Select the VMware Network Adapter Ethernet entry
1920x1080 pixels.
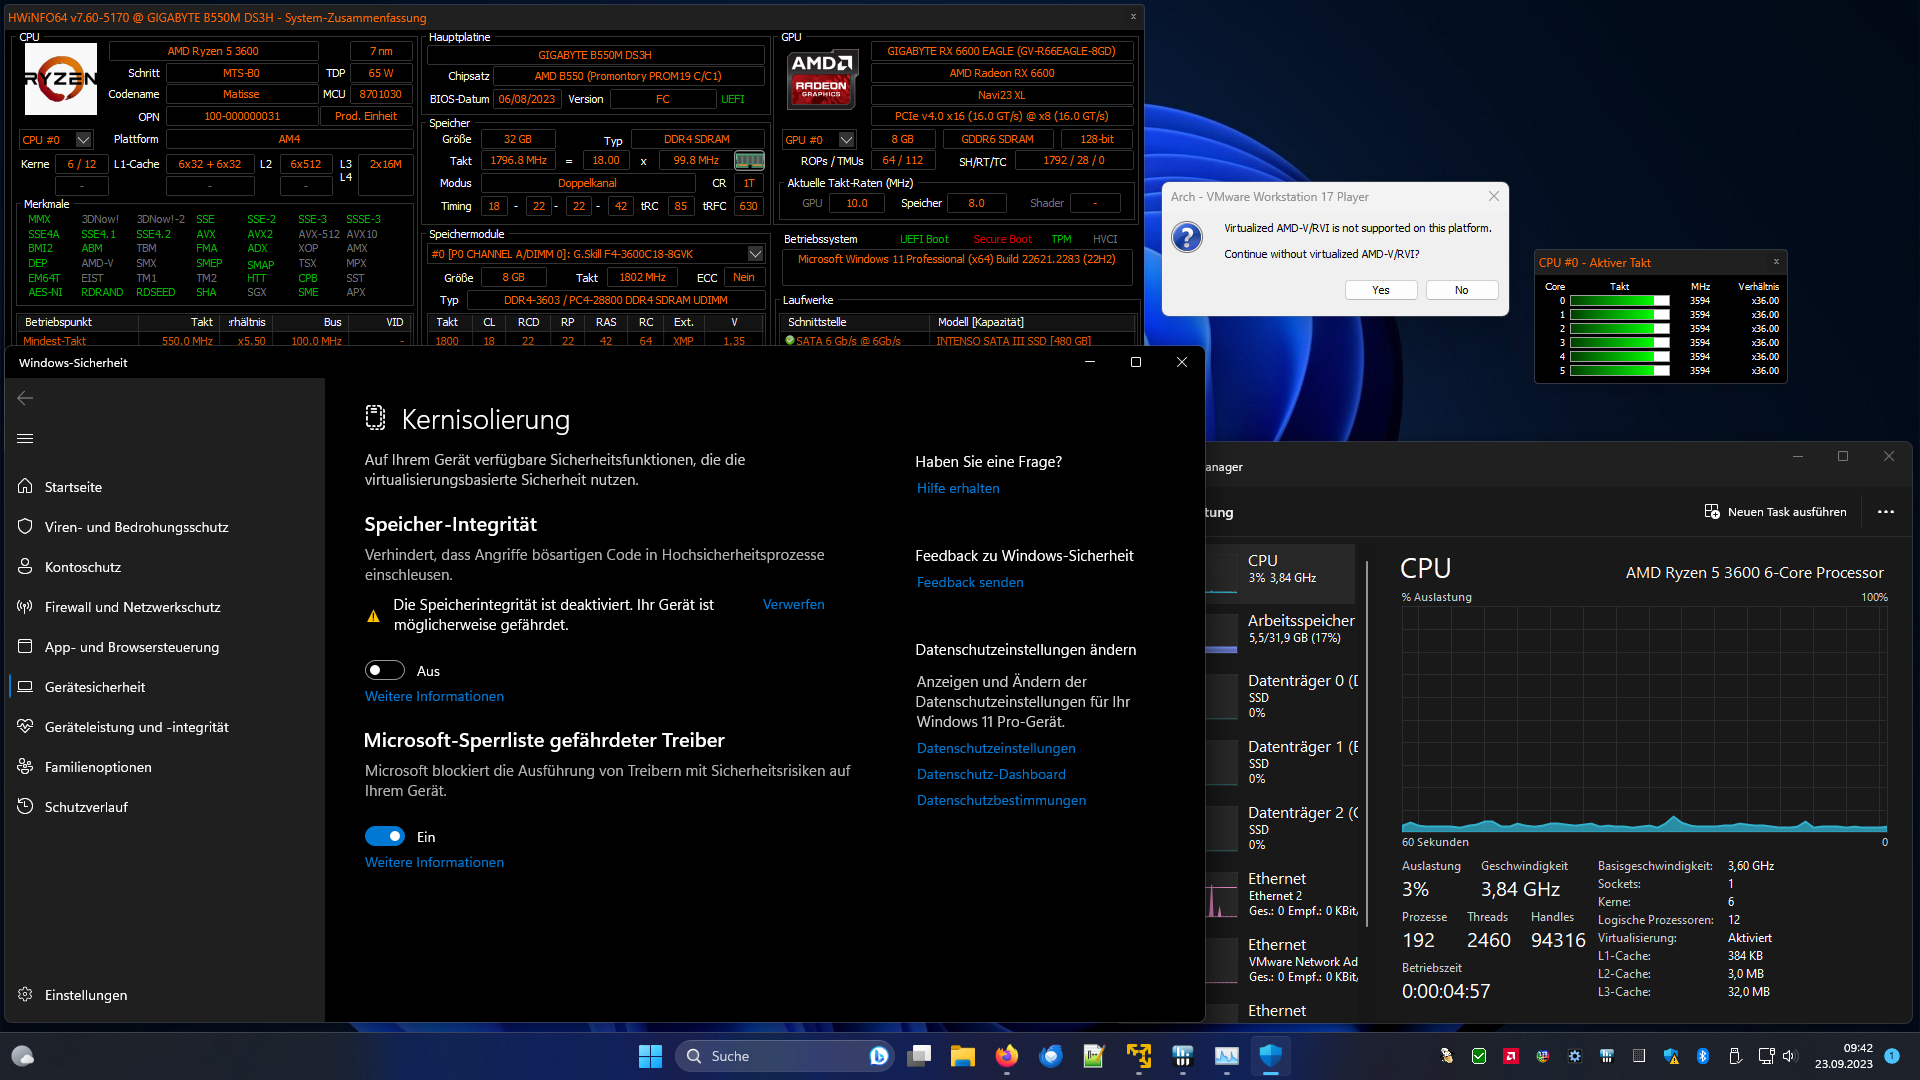[x=1280, y=960]
